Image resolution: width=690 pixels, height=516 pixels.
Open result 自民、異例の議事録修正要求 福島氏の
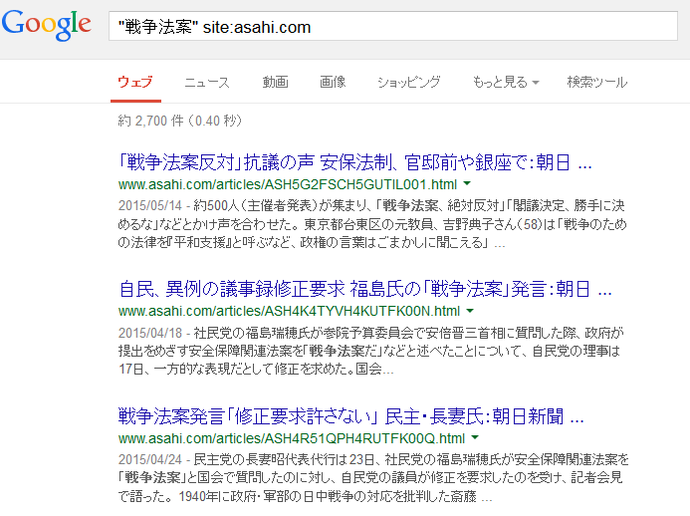click(365, 289)
